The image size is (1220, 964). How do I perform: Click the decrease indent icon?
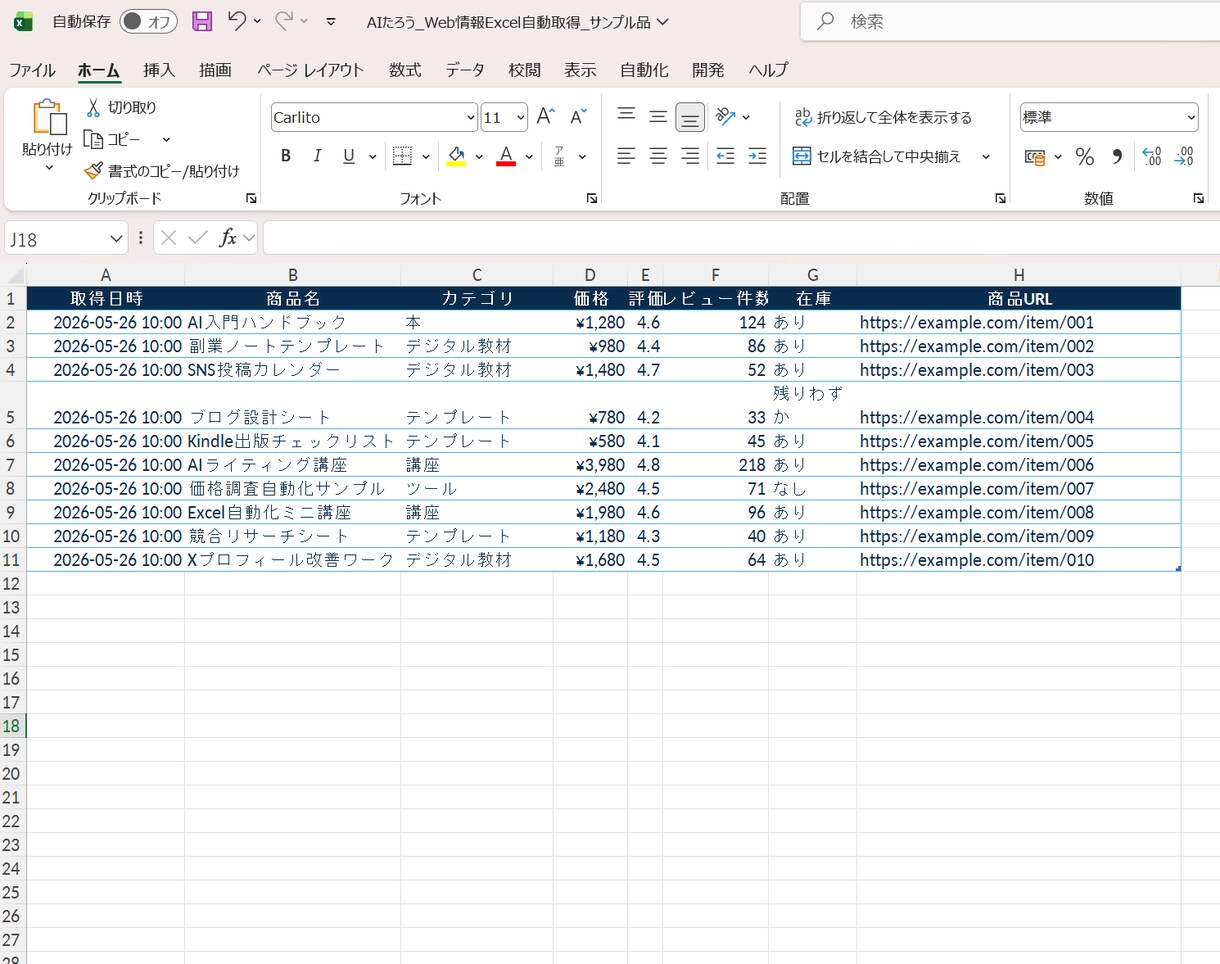pos(726,156)
